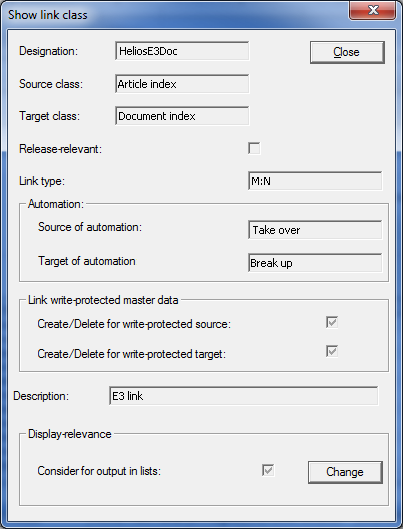The width and height of the screenshot is (403, 529).
Task: Toggle Create/Delete for write-protected target checkbox
Action: [x=332, y=352]
